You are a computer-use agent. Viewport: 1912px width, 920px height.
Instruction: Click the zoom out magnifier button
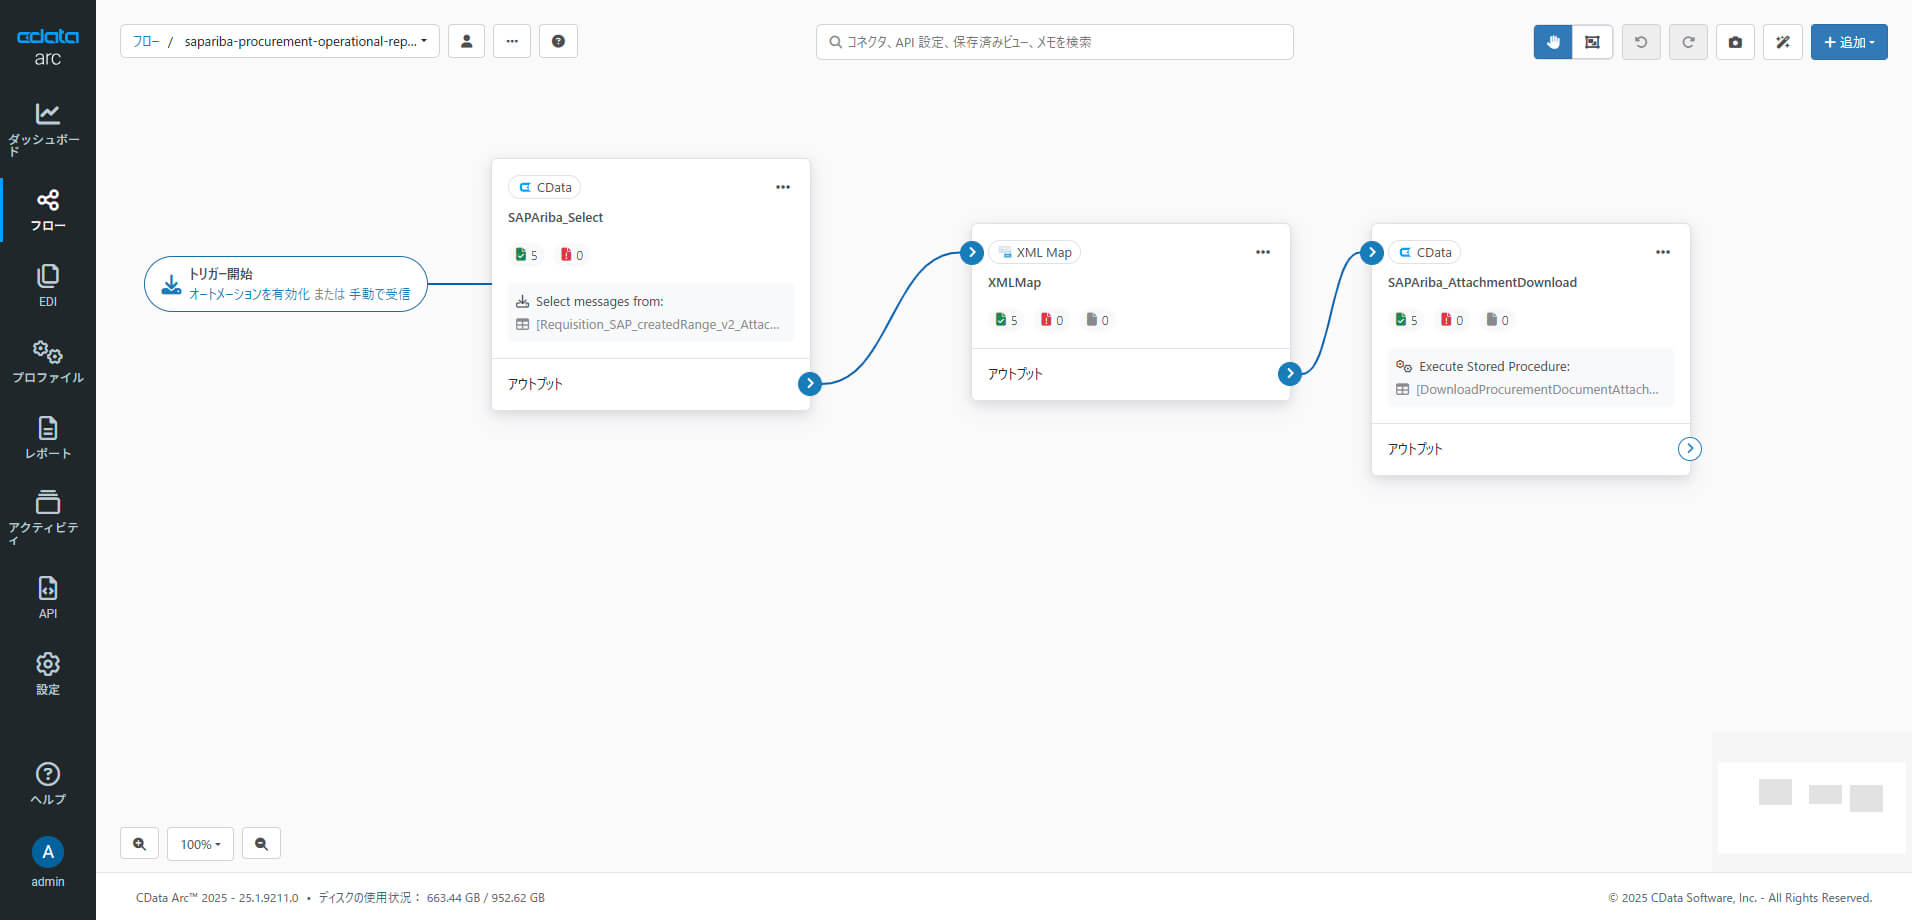coord(261,843)
